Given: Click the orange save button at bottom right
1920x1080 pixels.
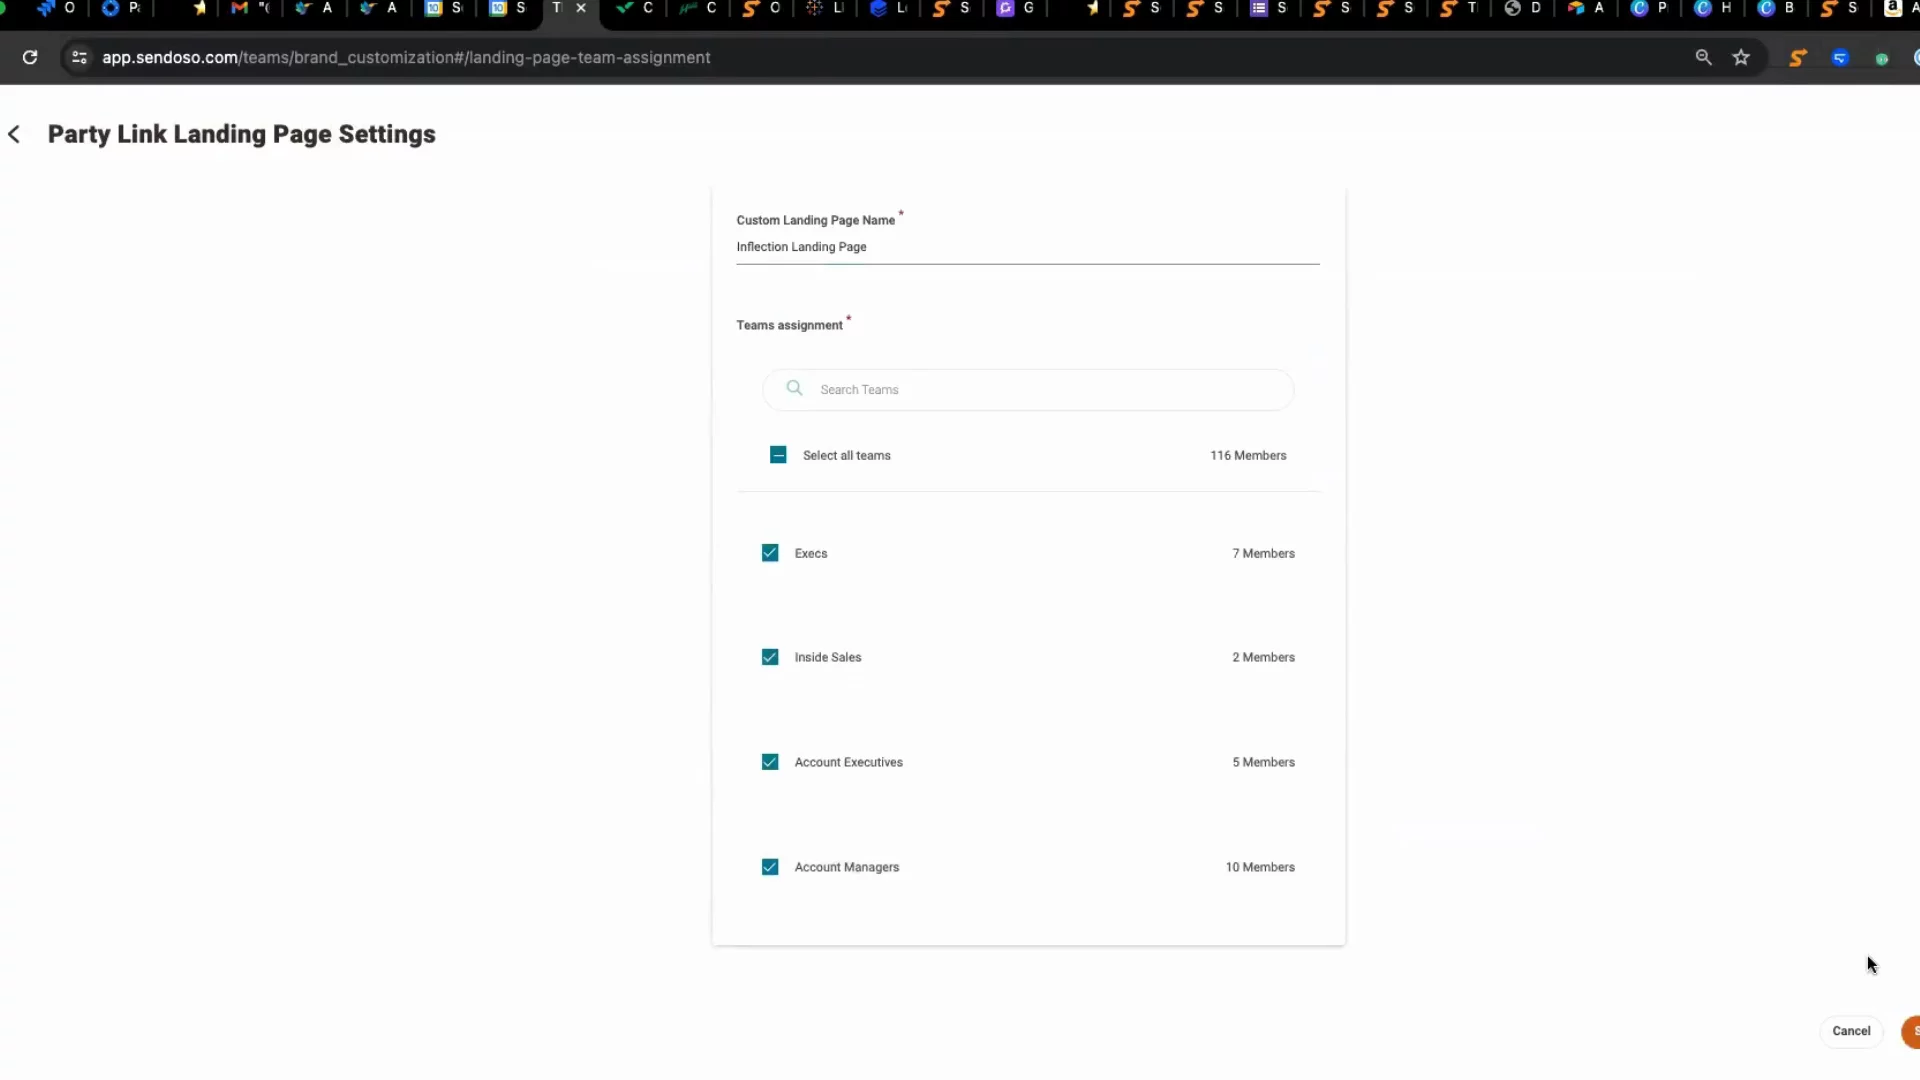Looking at the screenshot, I should click(1912, 1031).
